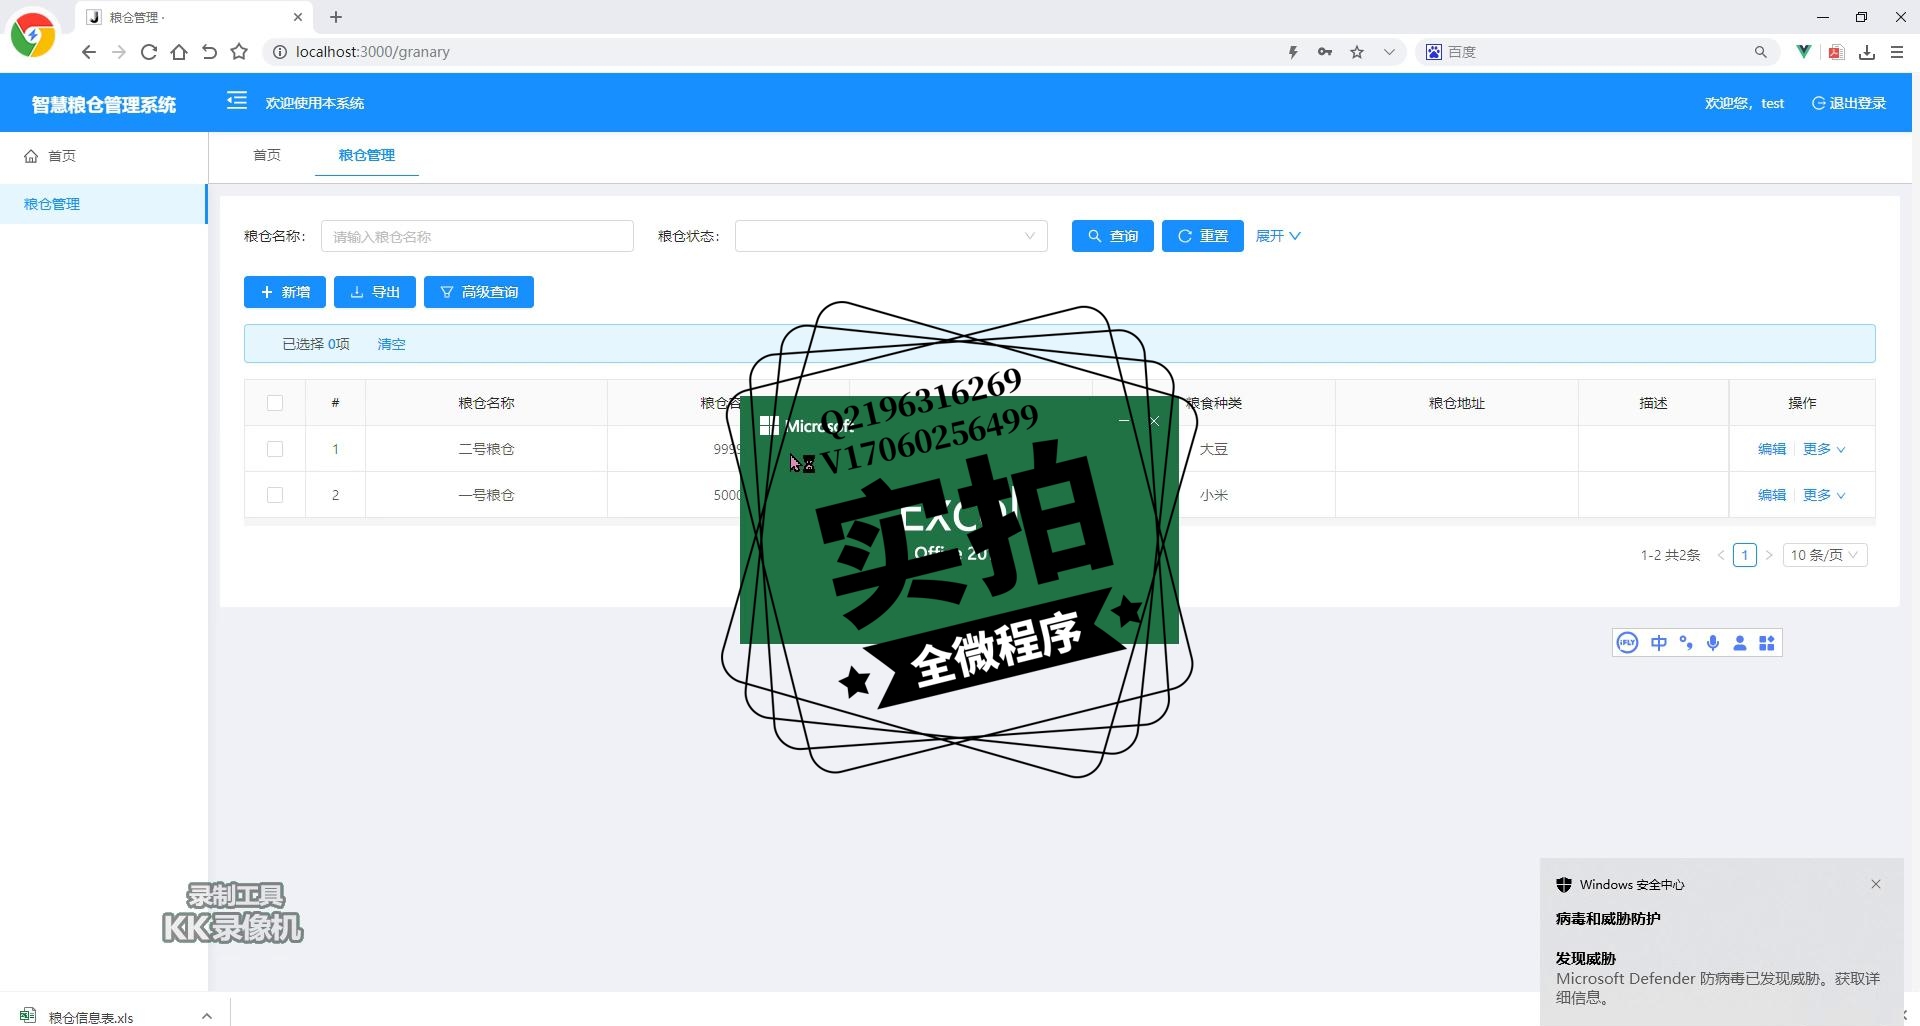Expand more filters with 展开
The width and height of the screenshot is (1920, 1026).
(1278, 236)
